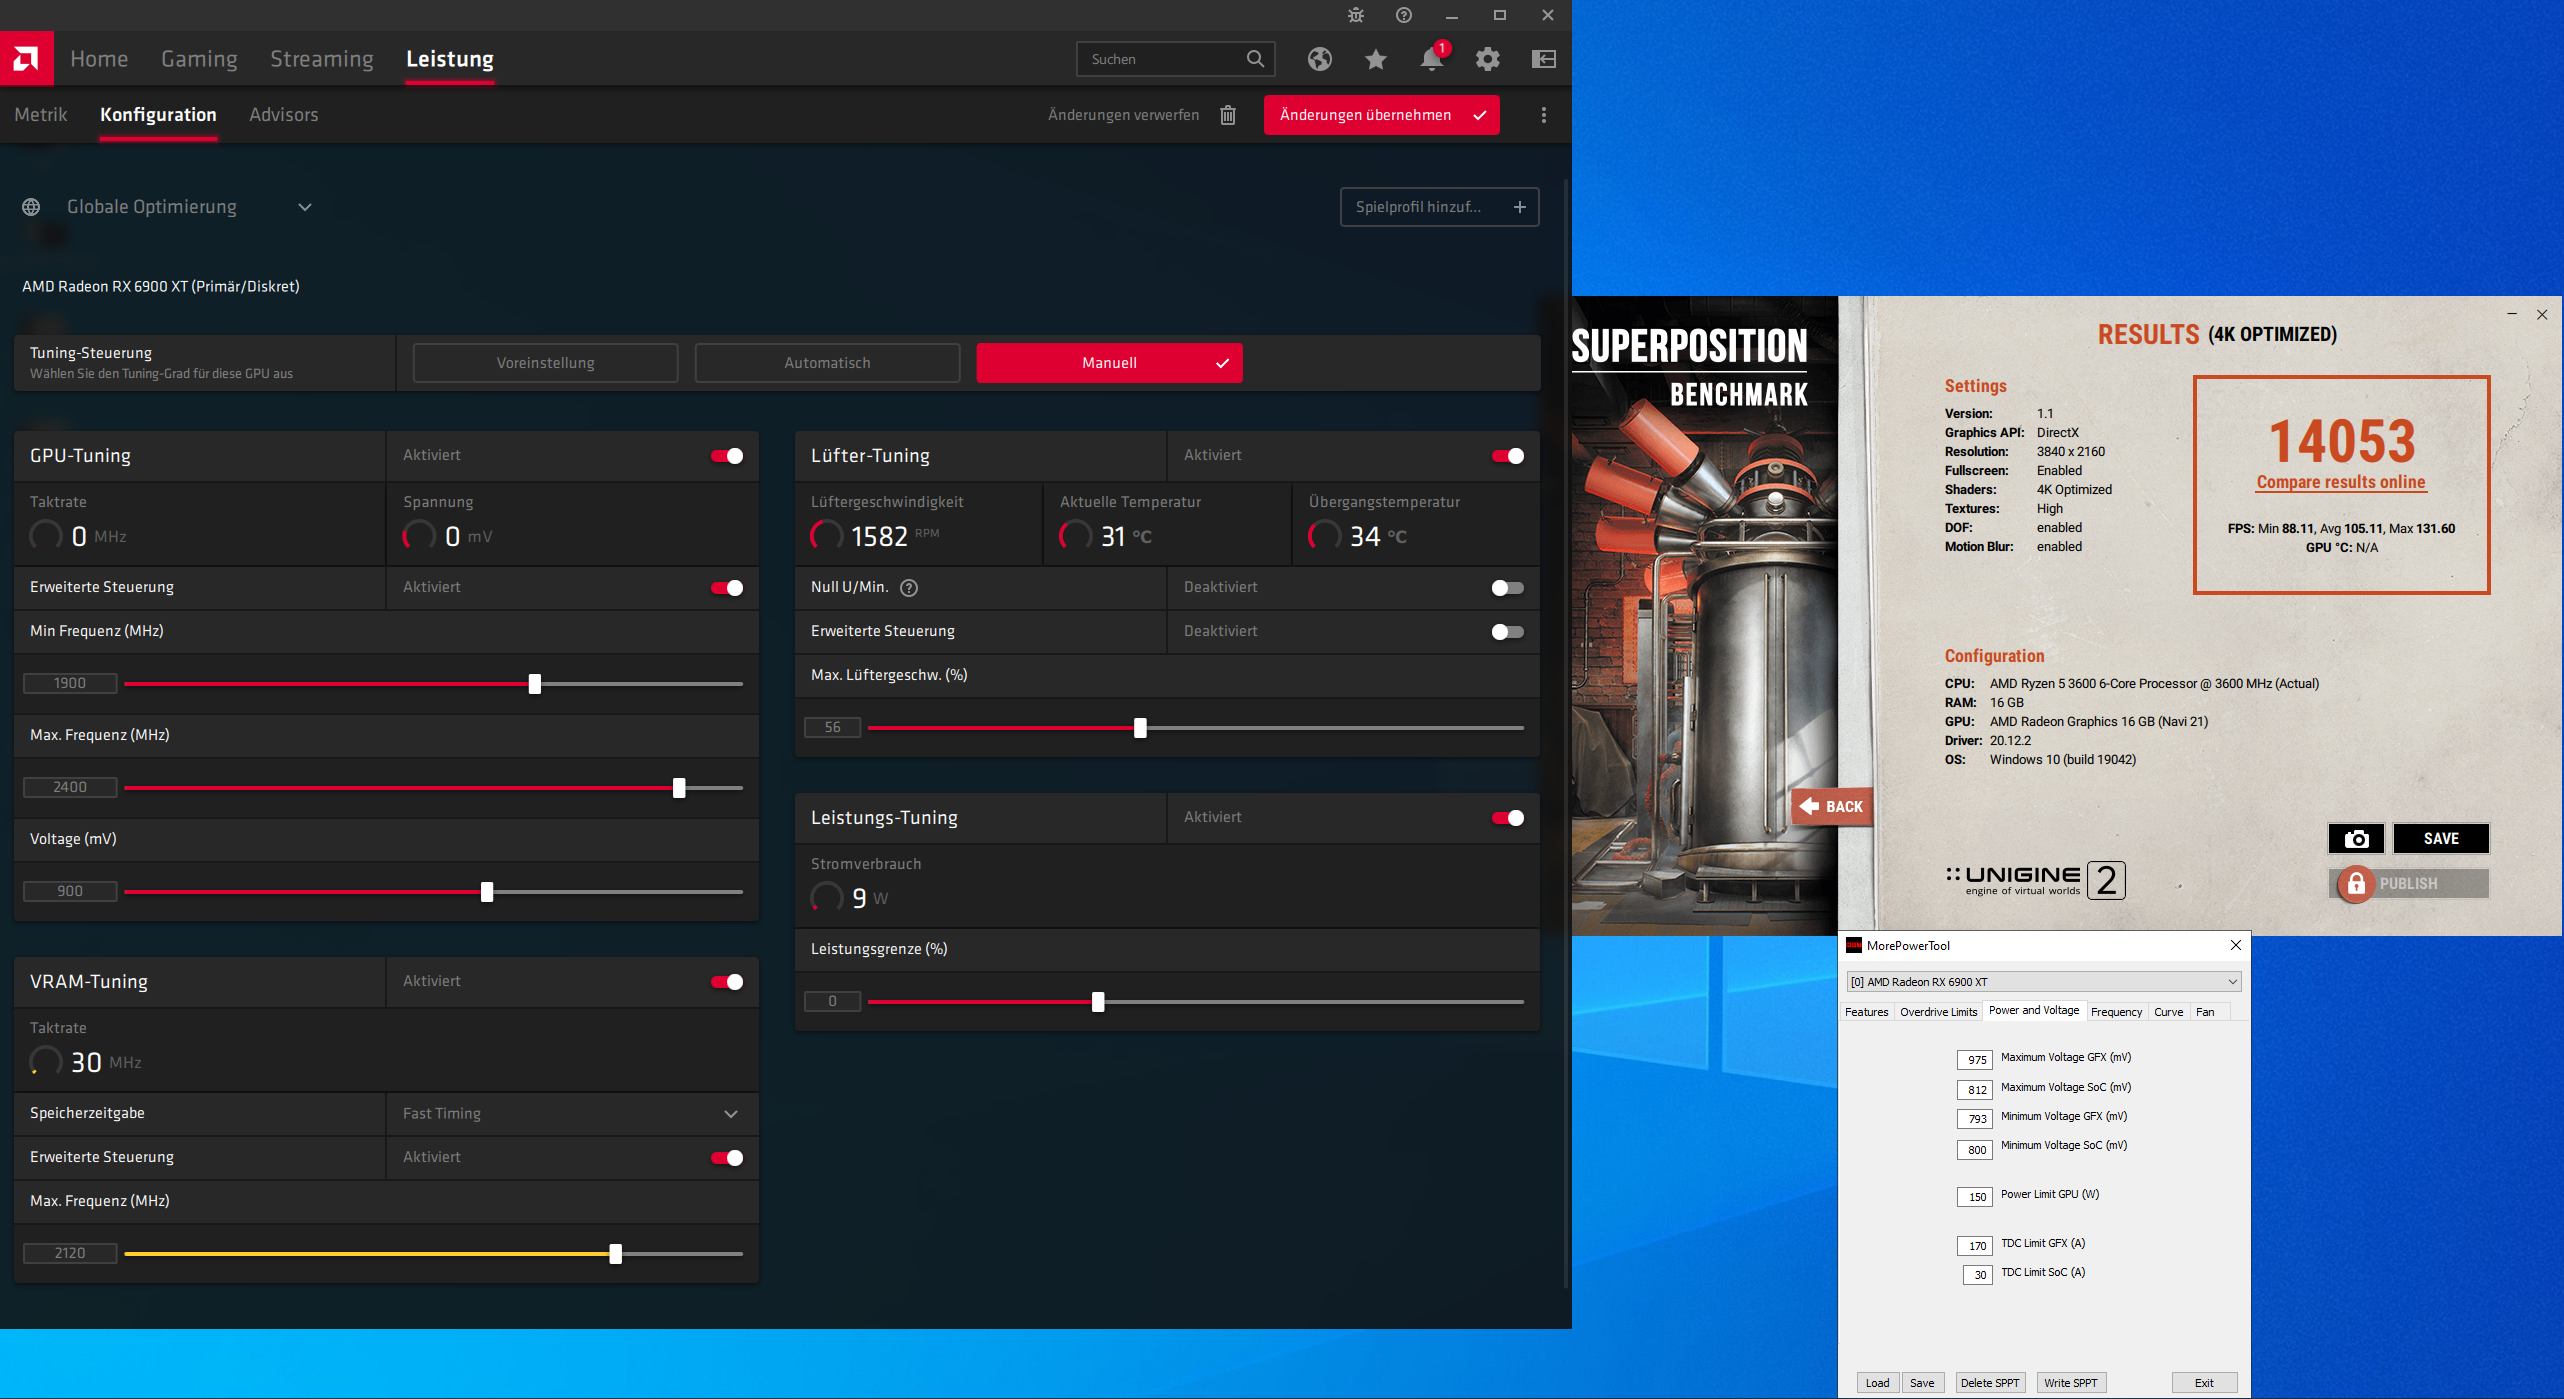Enable the Null U/Min. toggle
This screenshot has height=1399, width=2564.
(1507, 588)
